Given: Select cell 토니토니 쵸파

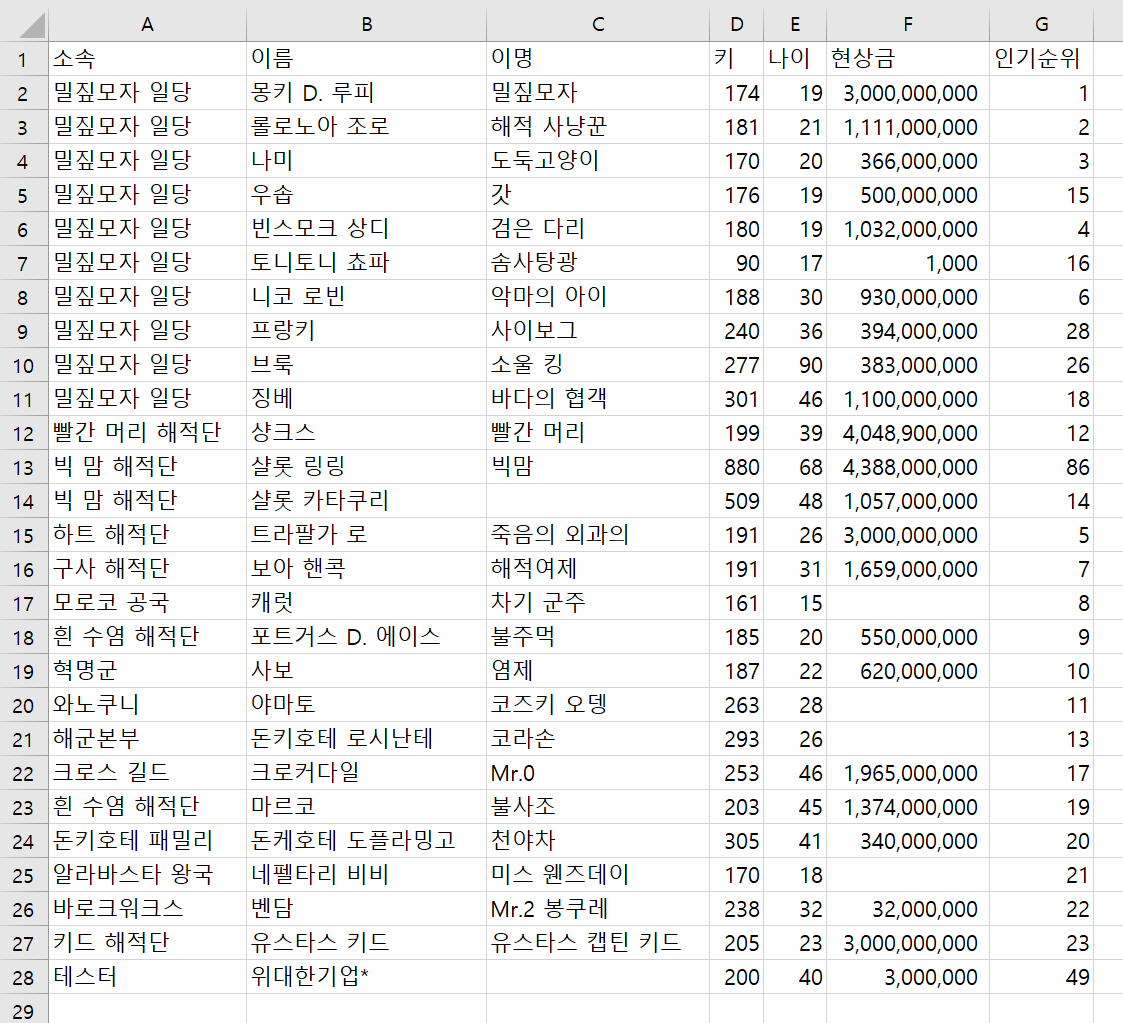Looking at the screenshot, I should [x=367, y=263].
